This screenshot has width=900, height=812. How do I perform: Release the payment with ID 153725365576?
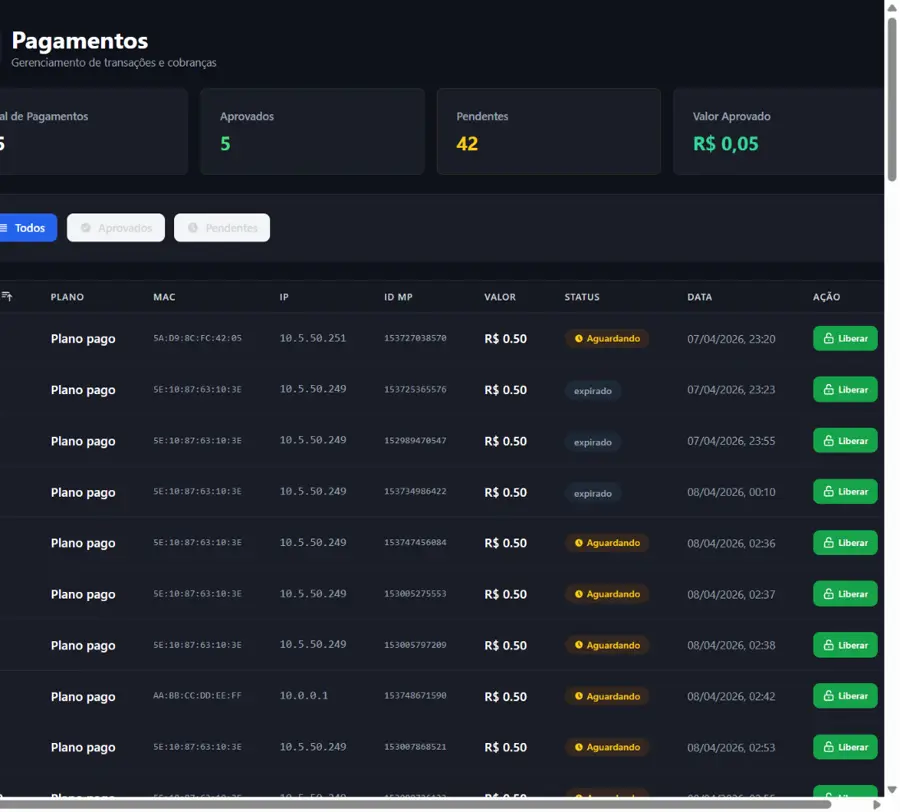point(845,390)
